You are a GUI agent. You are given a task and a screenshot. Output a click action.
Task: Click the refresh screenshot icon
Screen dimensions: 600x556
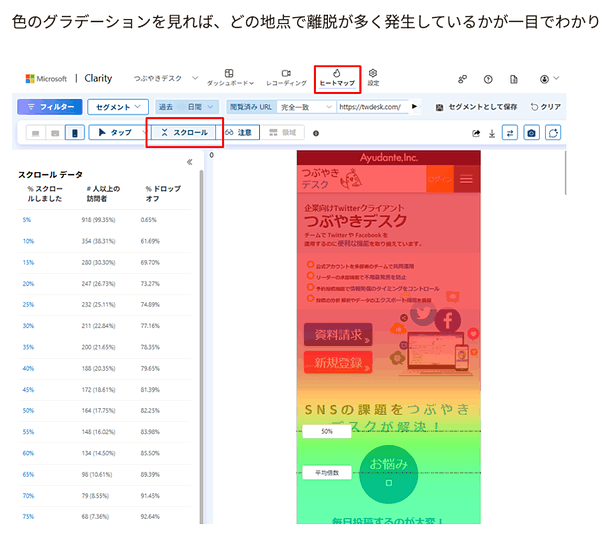point(553,133)
